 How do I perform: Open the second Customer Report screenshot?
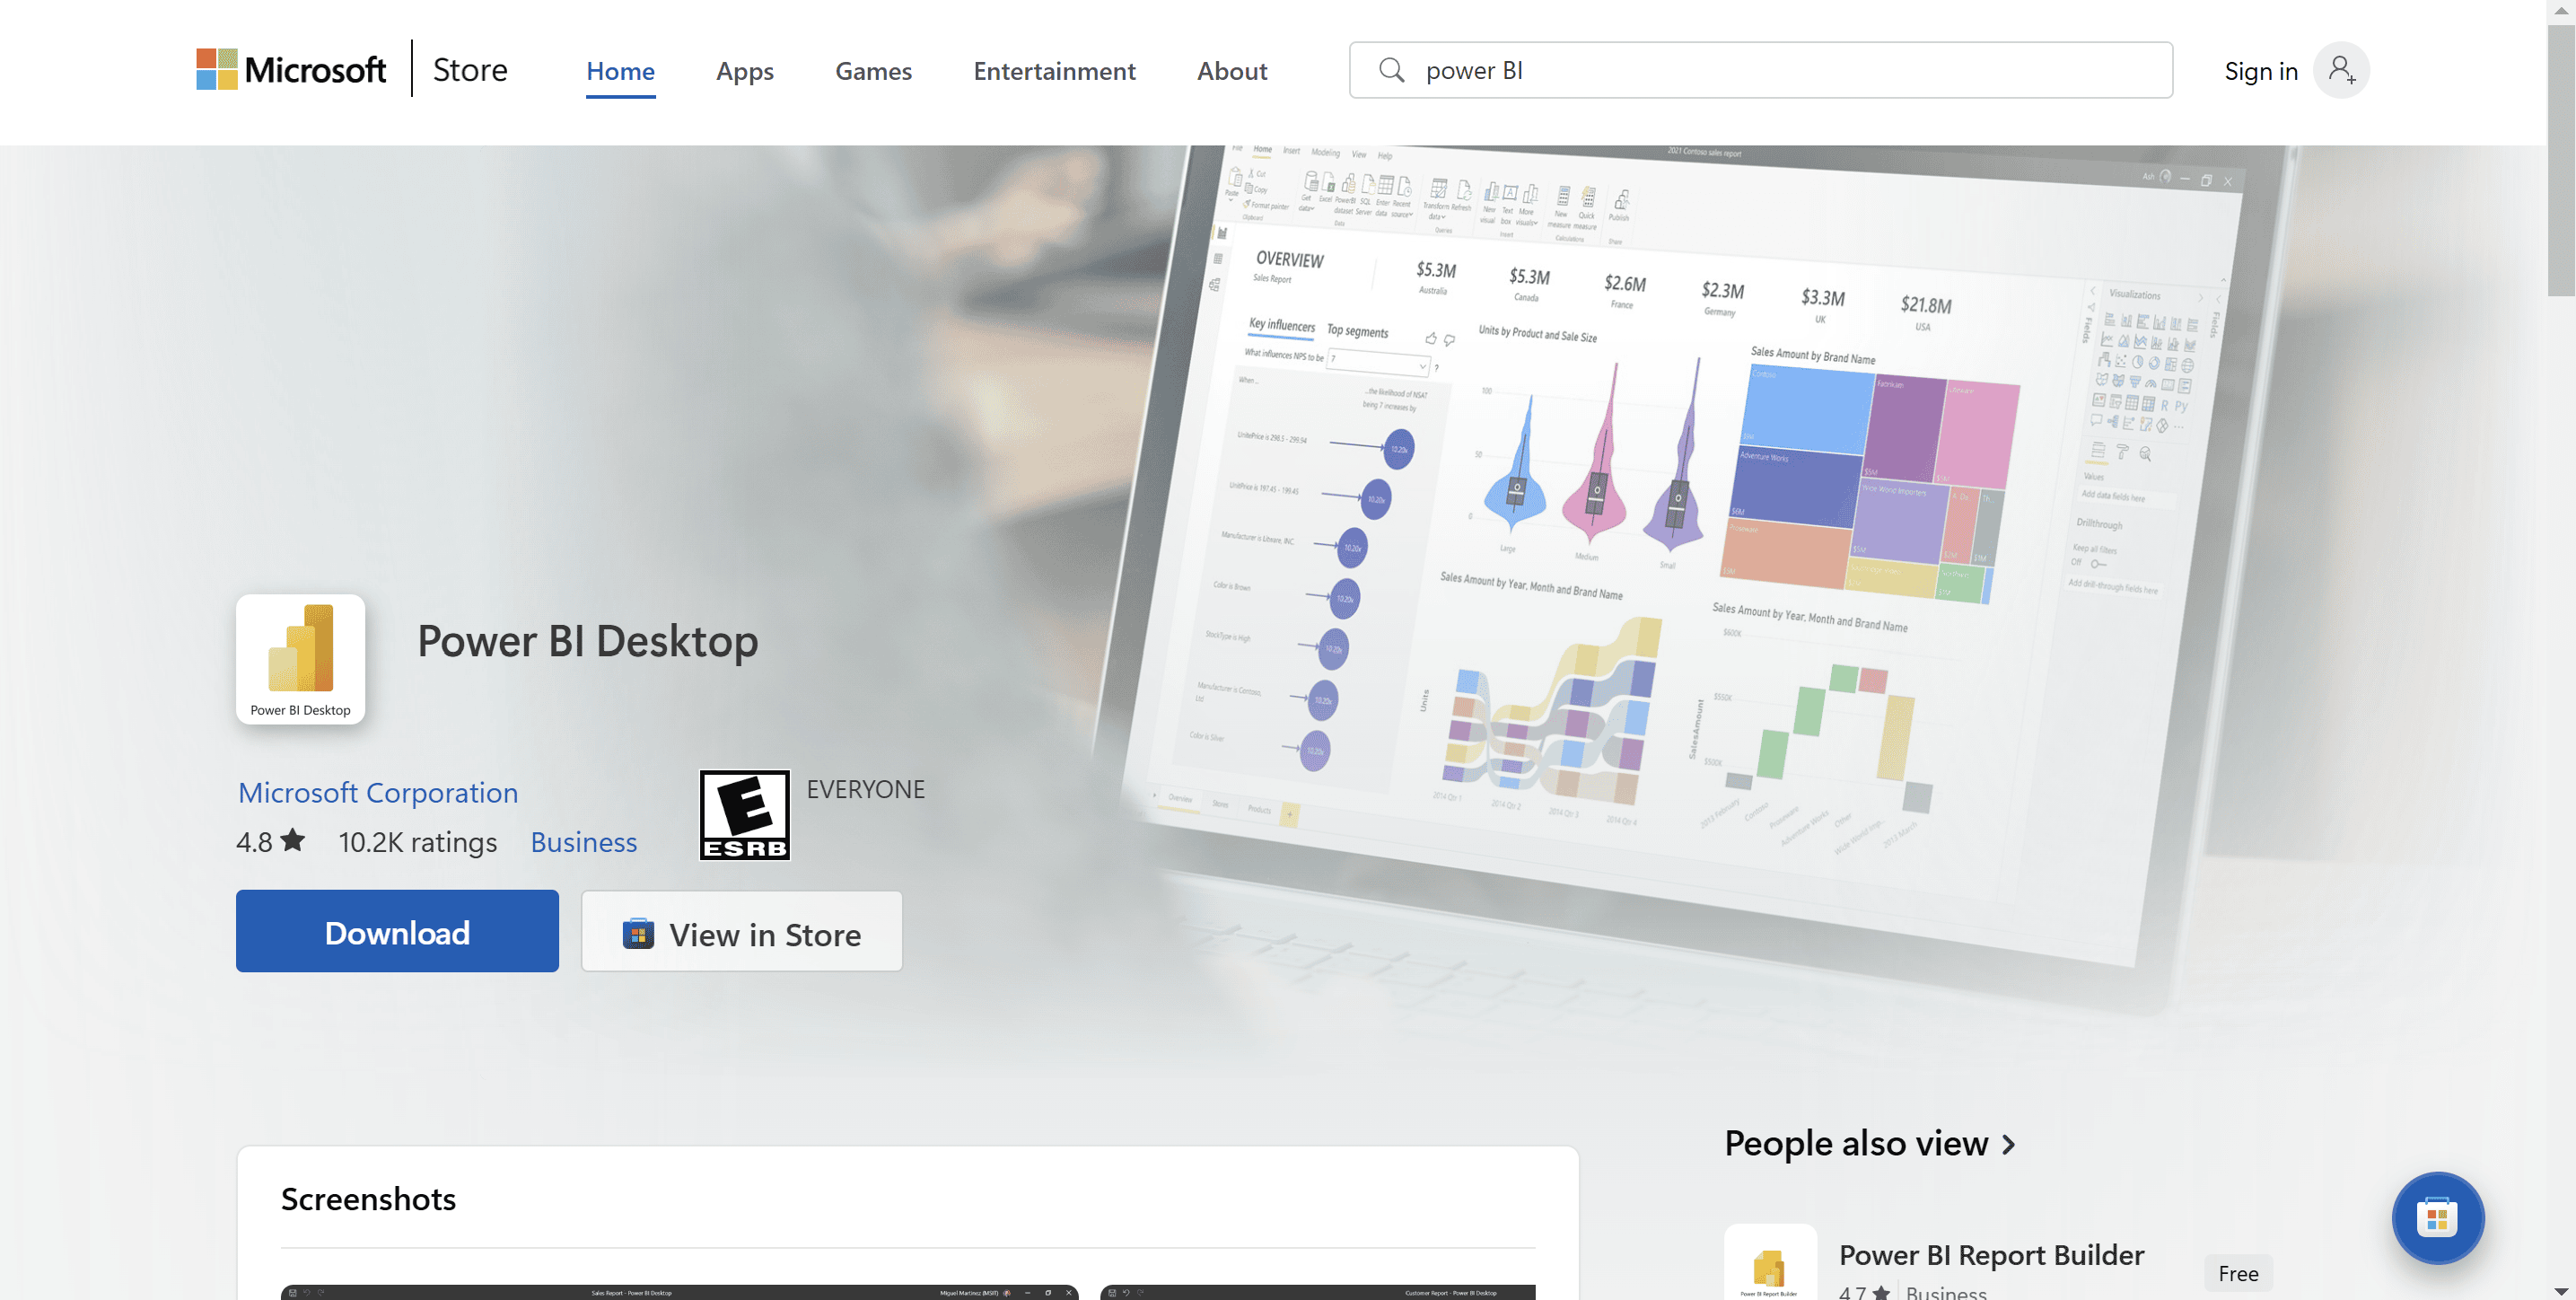point(1318,1292)
